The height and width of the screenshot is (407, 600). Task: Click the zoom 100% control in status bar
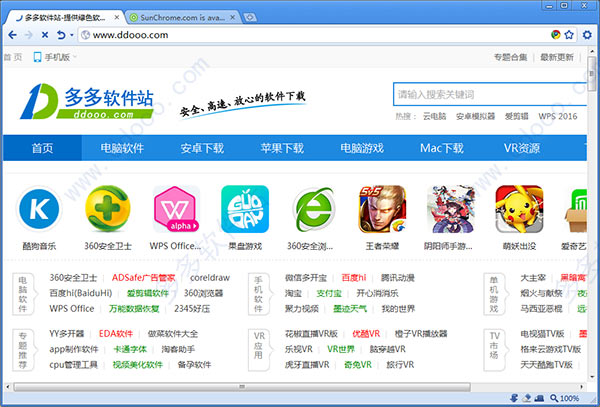564,399
